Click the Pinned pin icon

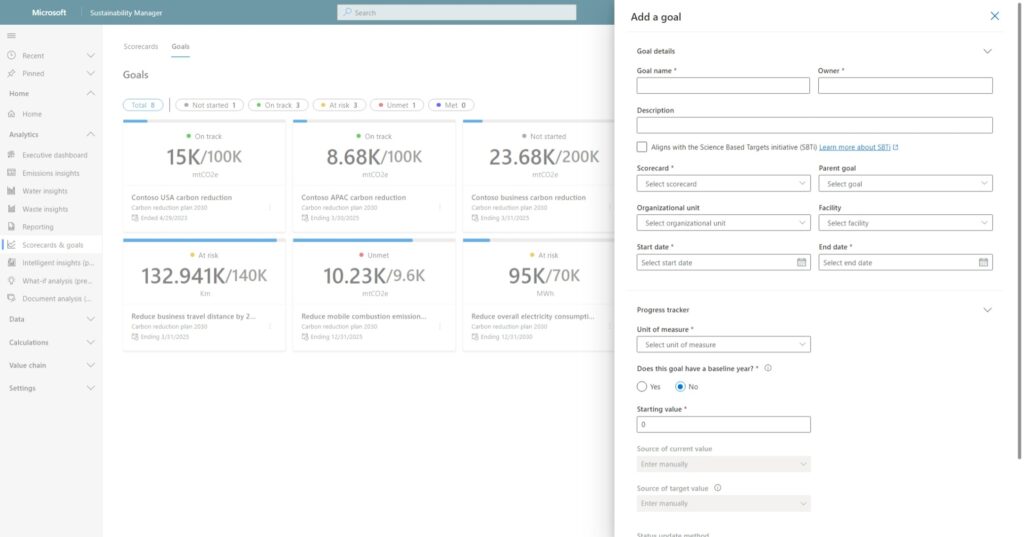11,73
